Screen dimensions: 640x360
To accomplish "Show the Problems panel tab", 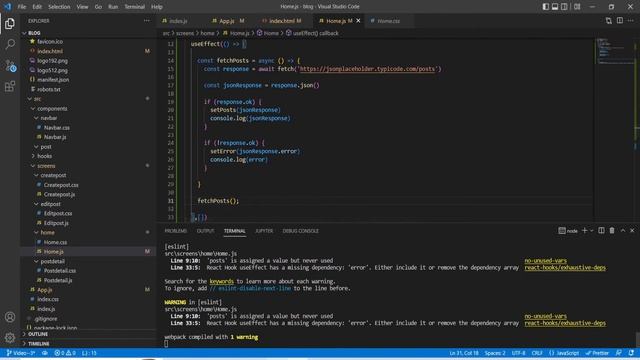I will 176,231.
